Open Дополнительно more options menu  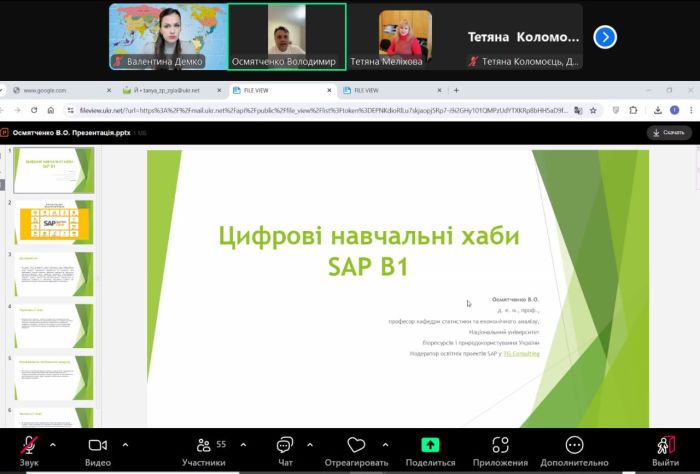(574, 451)
